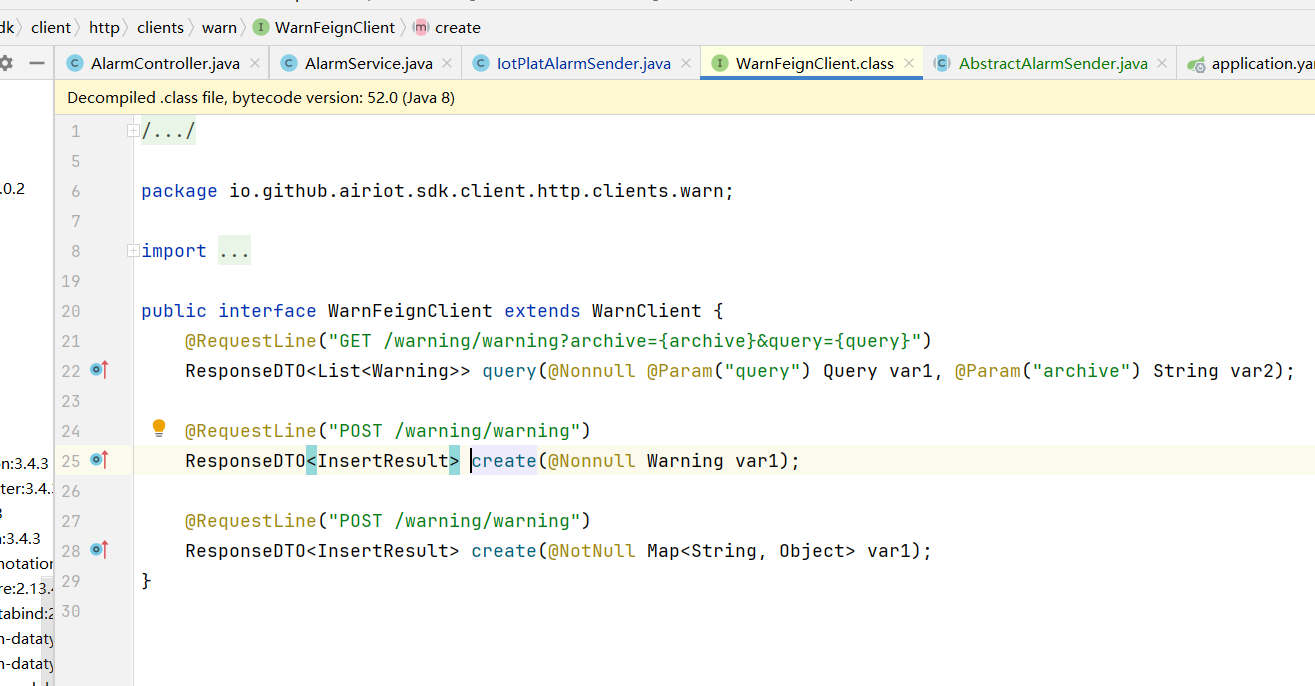Click the hide panel minus icon
The width and height of the screenshot is (1315, 686).
pyautogui.click(x=37, y=63)
